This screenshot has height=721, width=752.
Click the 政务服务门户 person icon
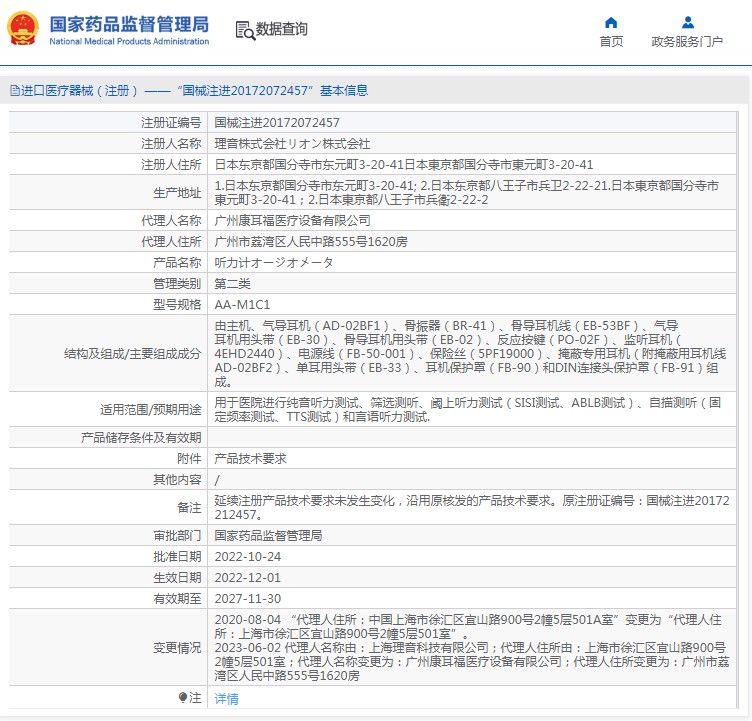pos(687,22)
